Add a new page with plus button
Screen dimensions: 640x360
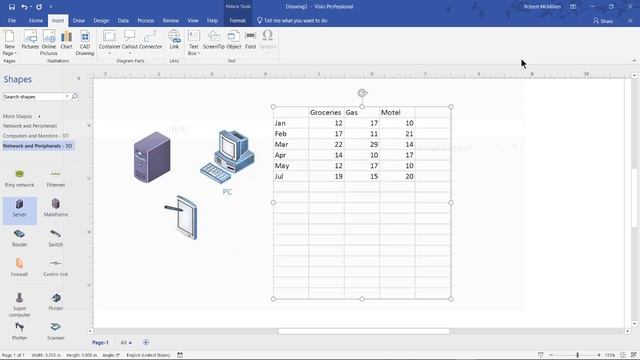(x=146, y=342)
